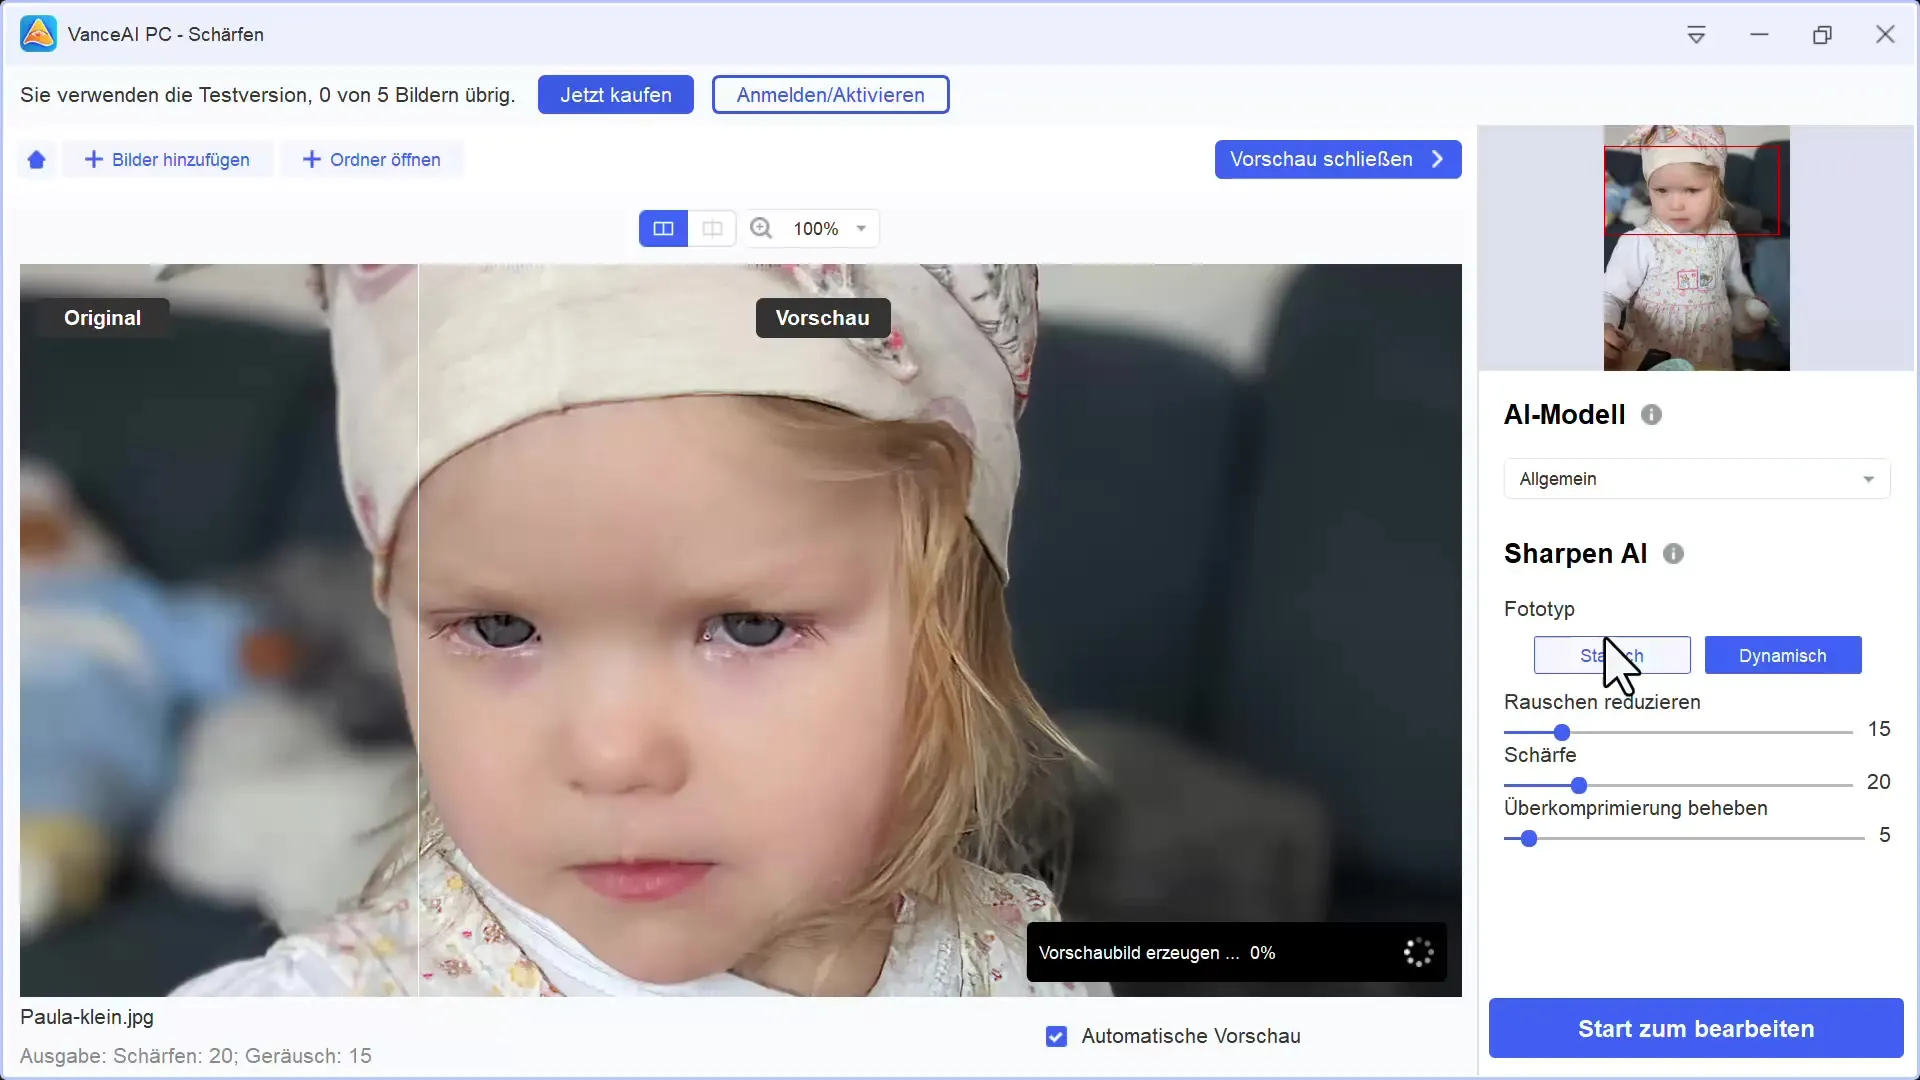Click Vorschau schließen button

pyautogui.click(x=1338, y=160)
